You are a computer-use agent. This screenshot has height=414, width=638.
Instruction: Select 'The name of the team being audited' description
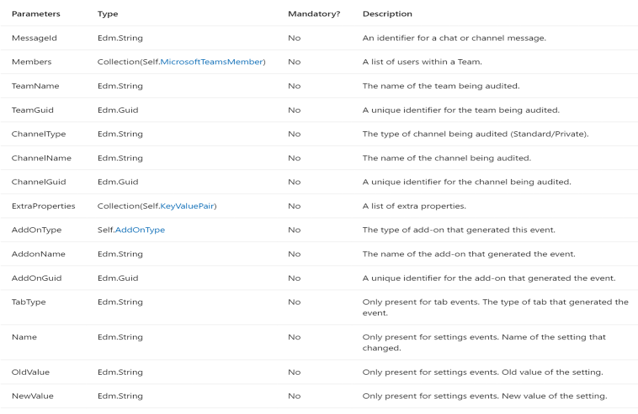(x=441, y=86)
